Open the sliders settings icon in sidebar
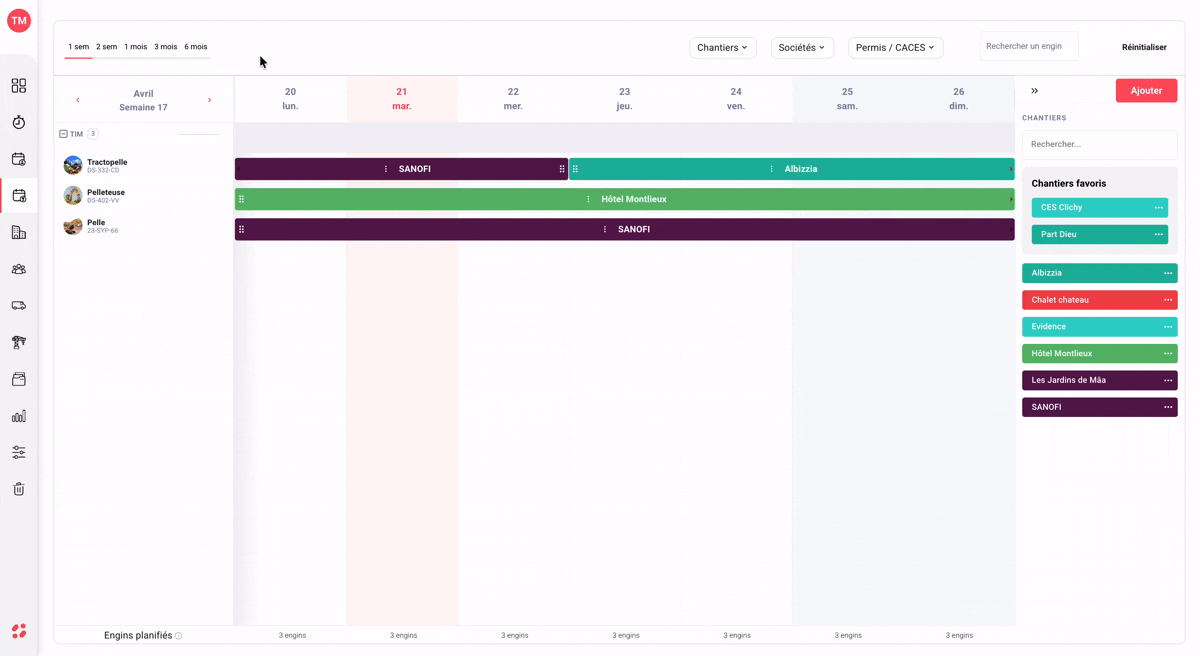1200x656 pixels. pos(19,452)
